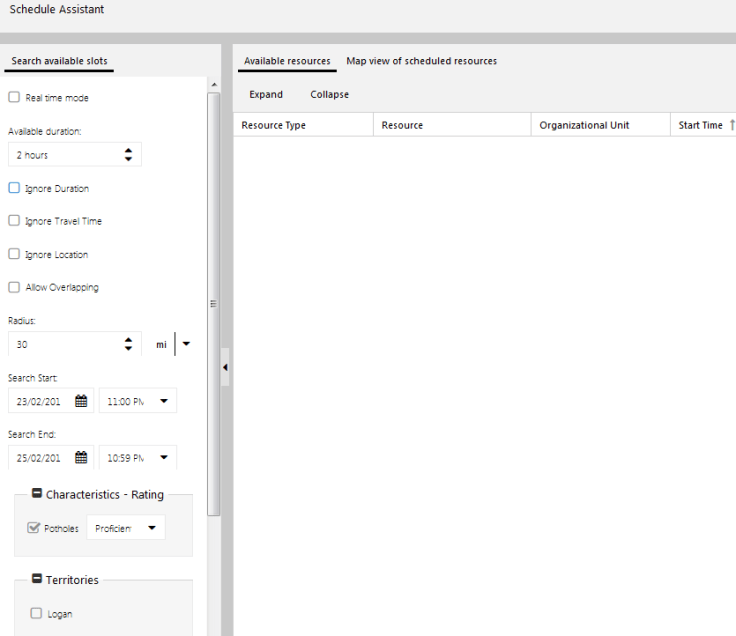This screenshot has height=636, width=736.
Task: Open the radius unit mi dropdown
Action: pos(186,344)
